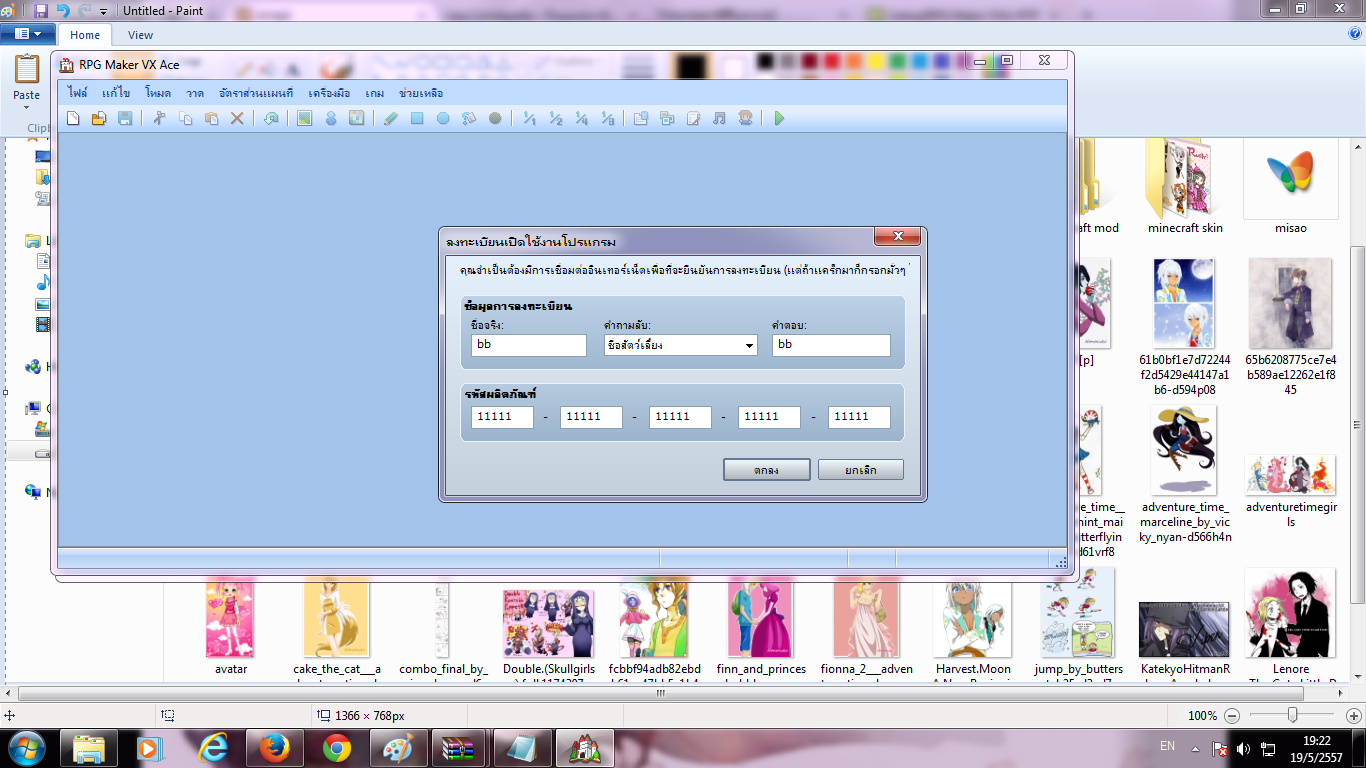This screenshot has height=768, width=1366.
Task: Click the ตกลง OK button
Action: (x=767, y=470)
